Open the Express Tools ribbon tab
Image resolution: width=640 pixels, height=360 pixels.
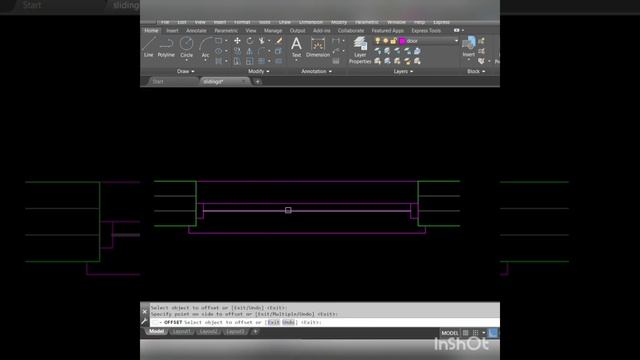426,31
